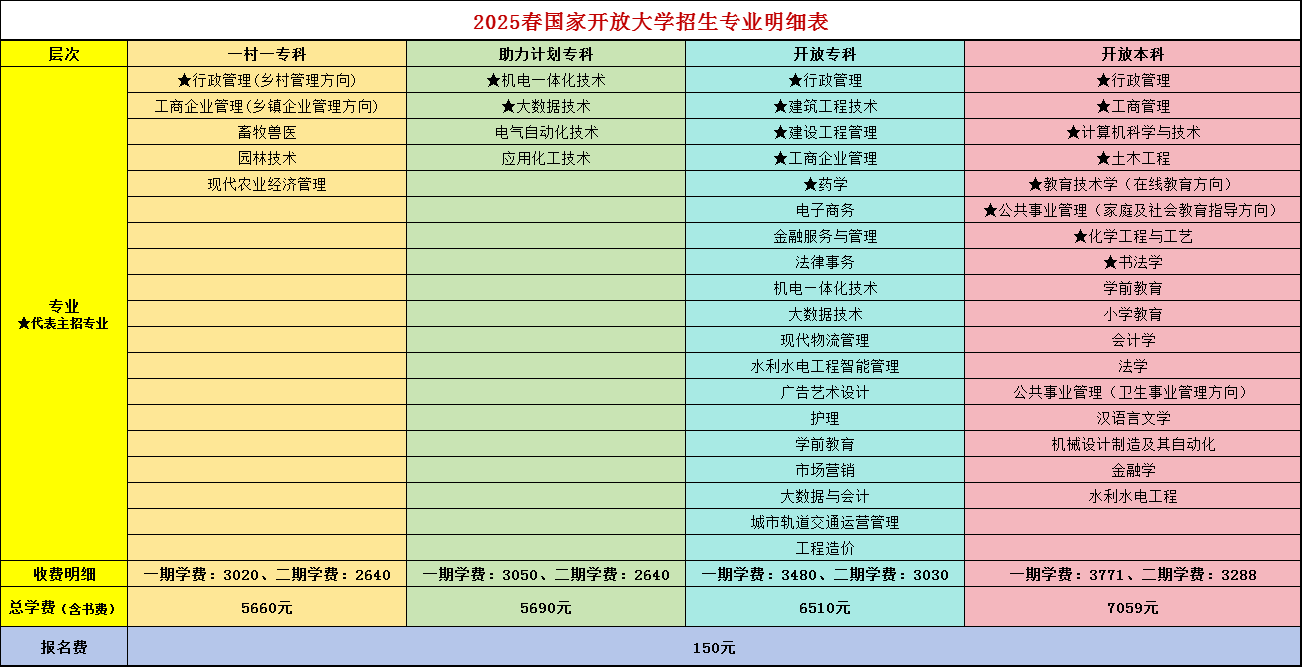Viewport: 1302px width, 667px height.
Task: Select the 开放专科 column header
Action: click(x=825, y=54)
